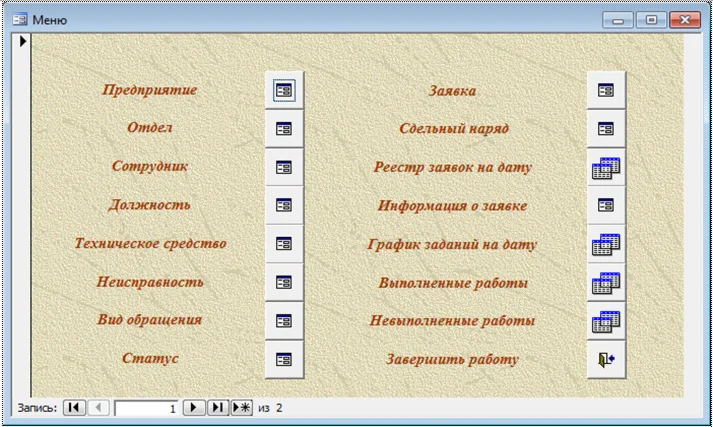Click the Завершить работу label text
This screenshot has width=713, height=427.
452,359
